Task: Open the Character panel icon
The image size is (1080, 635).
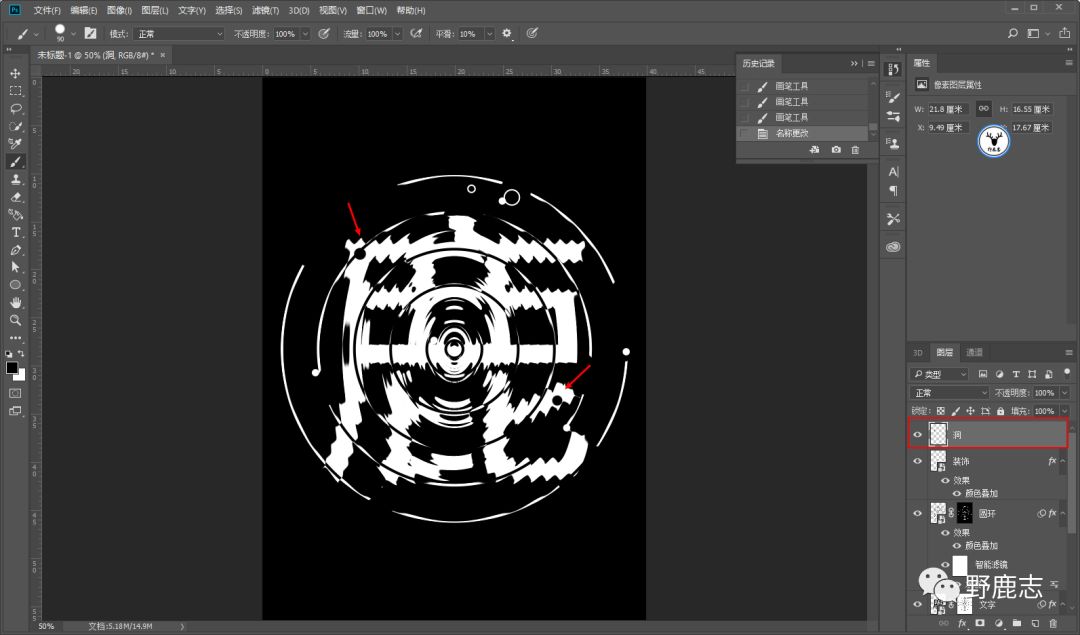Action: pyautogui.click(x=893, y=171)
